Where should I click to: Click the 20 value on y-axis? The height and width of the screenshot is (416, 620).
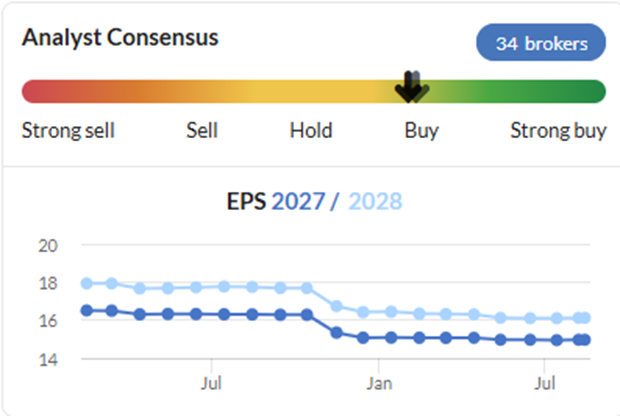(x=48, y=246)
